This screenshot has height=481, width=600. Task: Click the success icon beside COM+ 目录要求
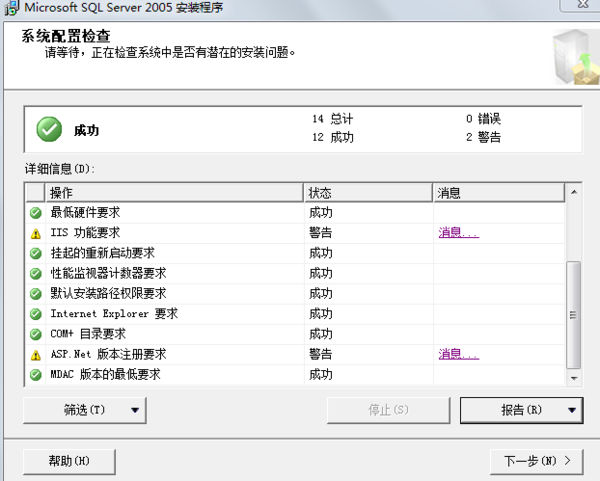coord(36,334)
